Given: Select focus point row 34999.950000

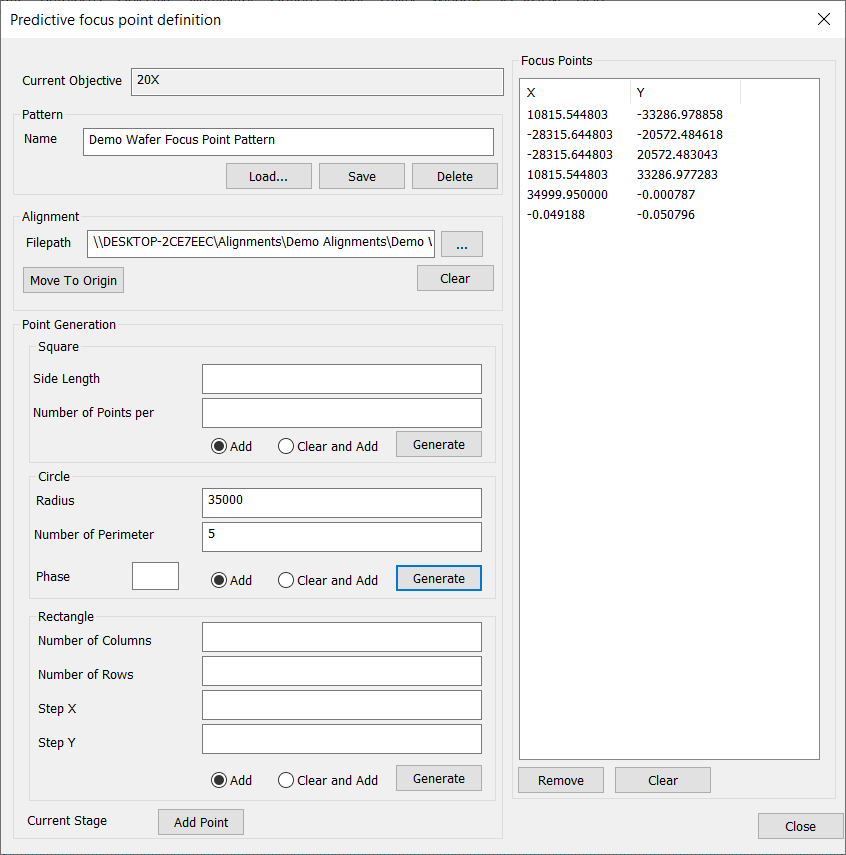Looking at the screenshot, I should coord(567,195).
